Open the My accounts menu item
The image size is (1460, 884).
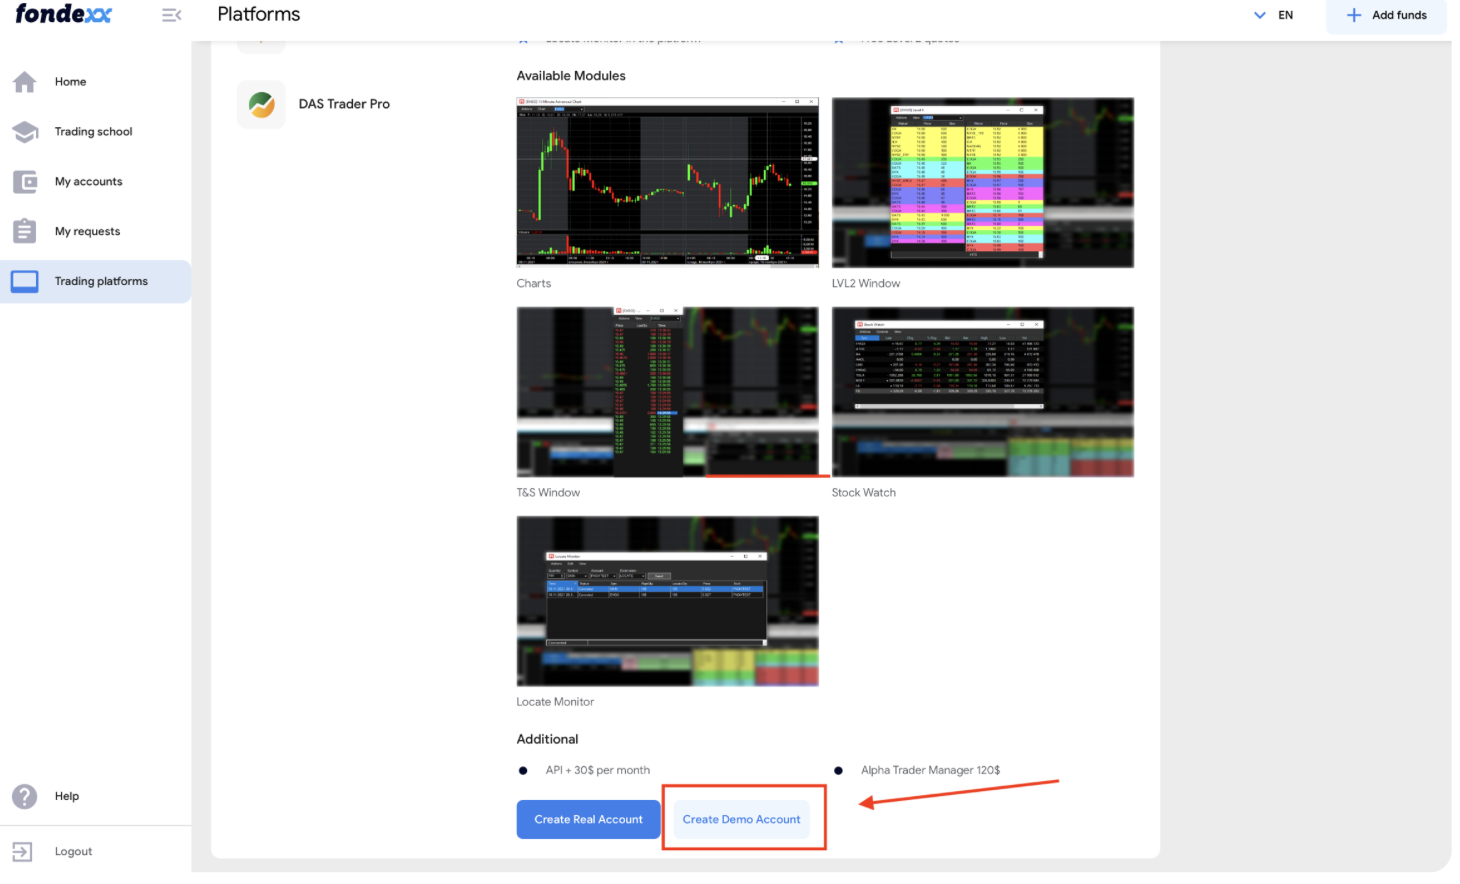tap(88, 182)
